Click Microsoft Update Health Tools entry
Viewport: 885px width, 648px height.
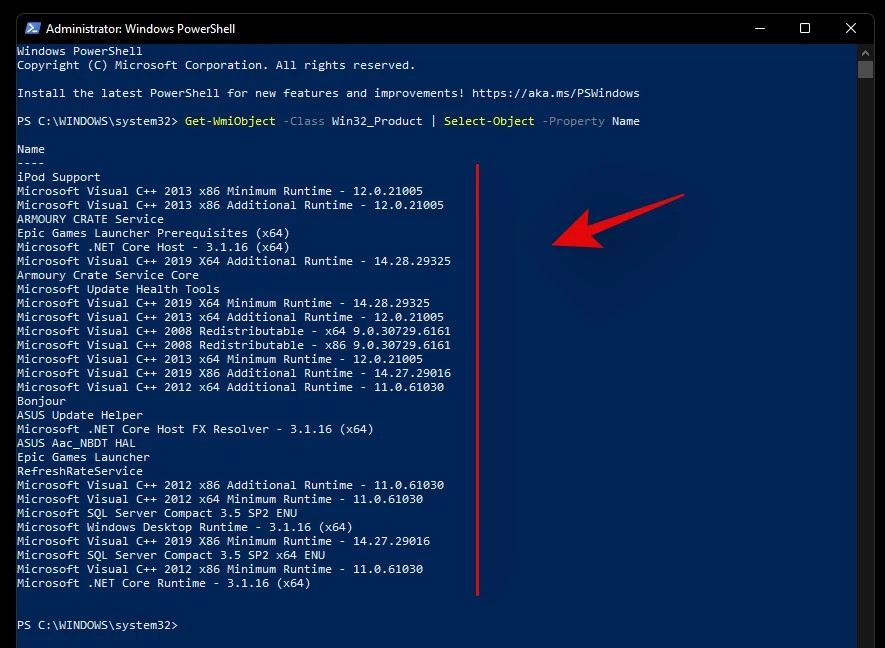point(118,289)
